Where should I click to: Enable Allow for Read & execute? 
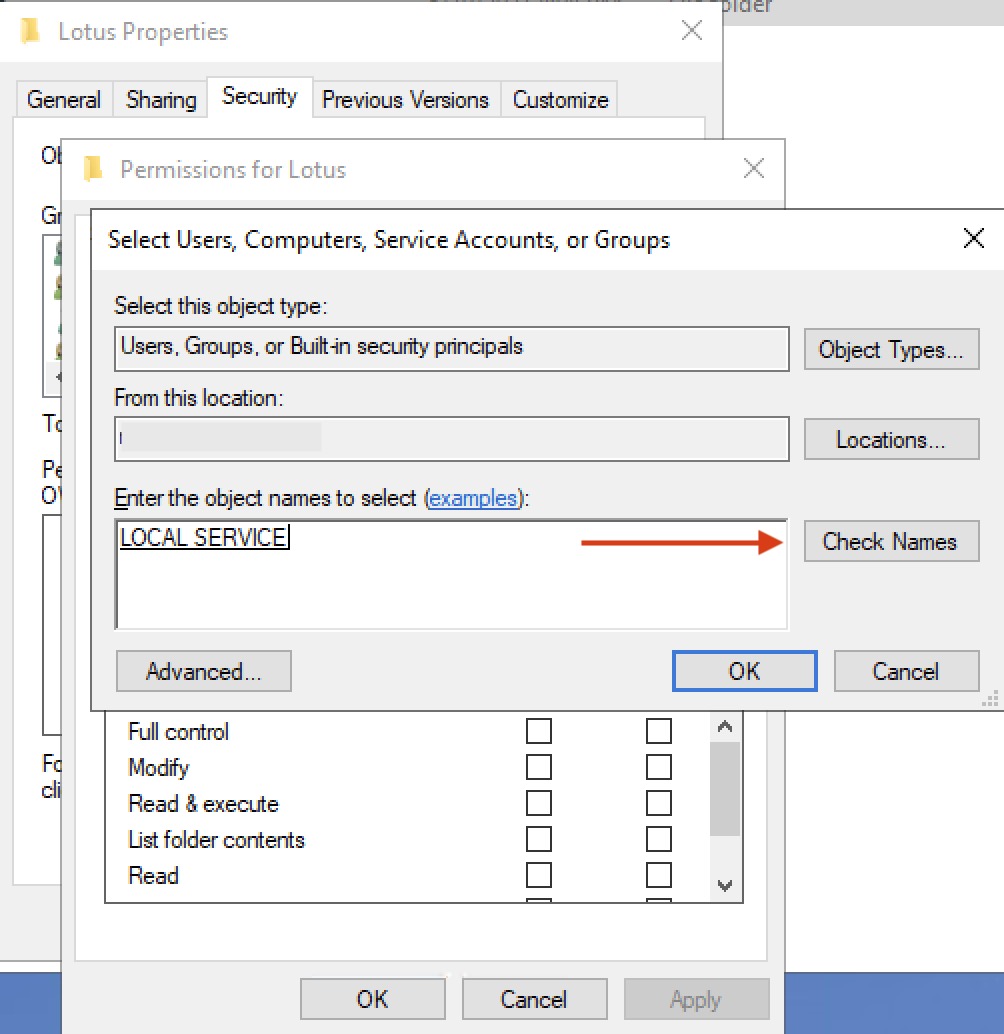539,803
